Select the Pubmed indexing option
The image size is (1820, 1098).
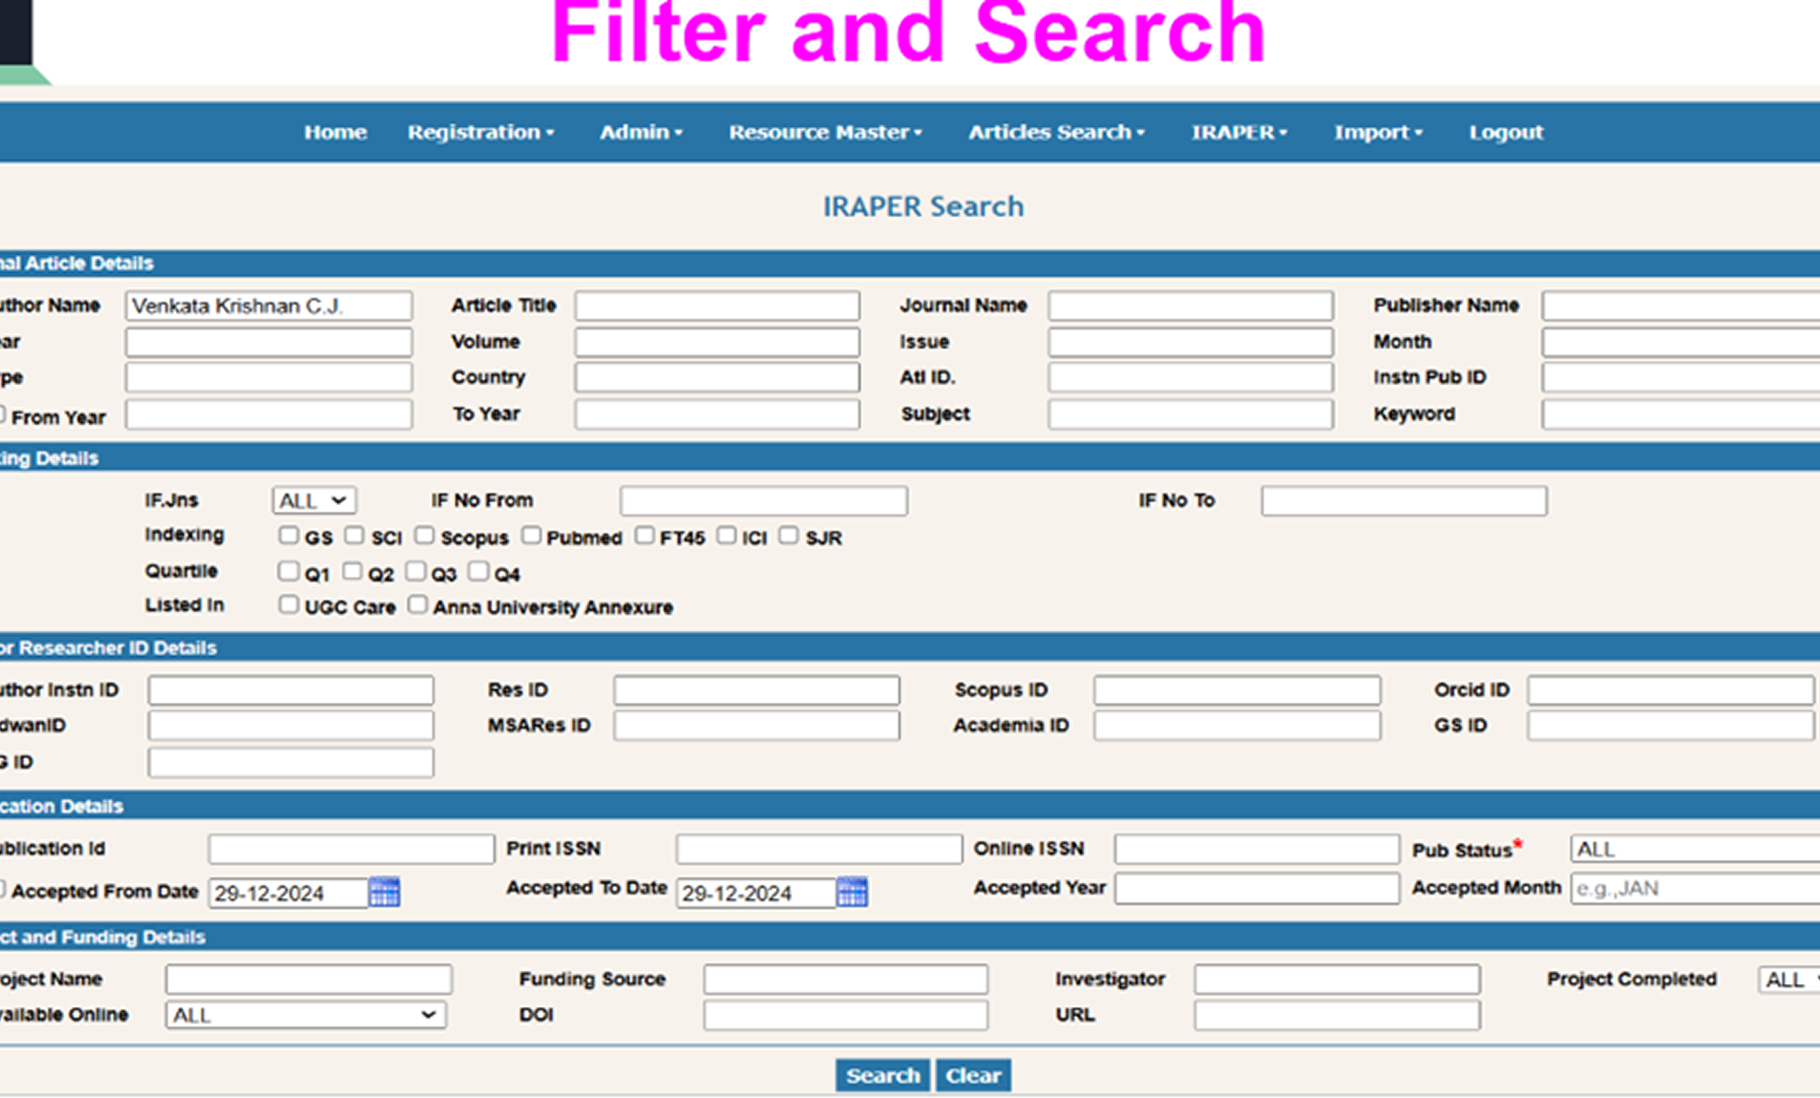pos(531,536)
